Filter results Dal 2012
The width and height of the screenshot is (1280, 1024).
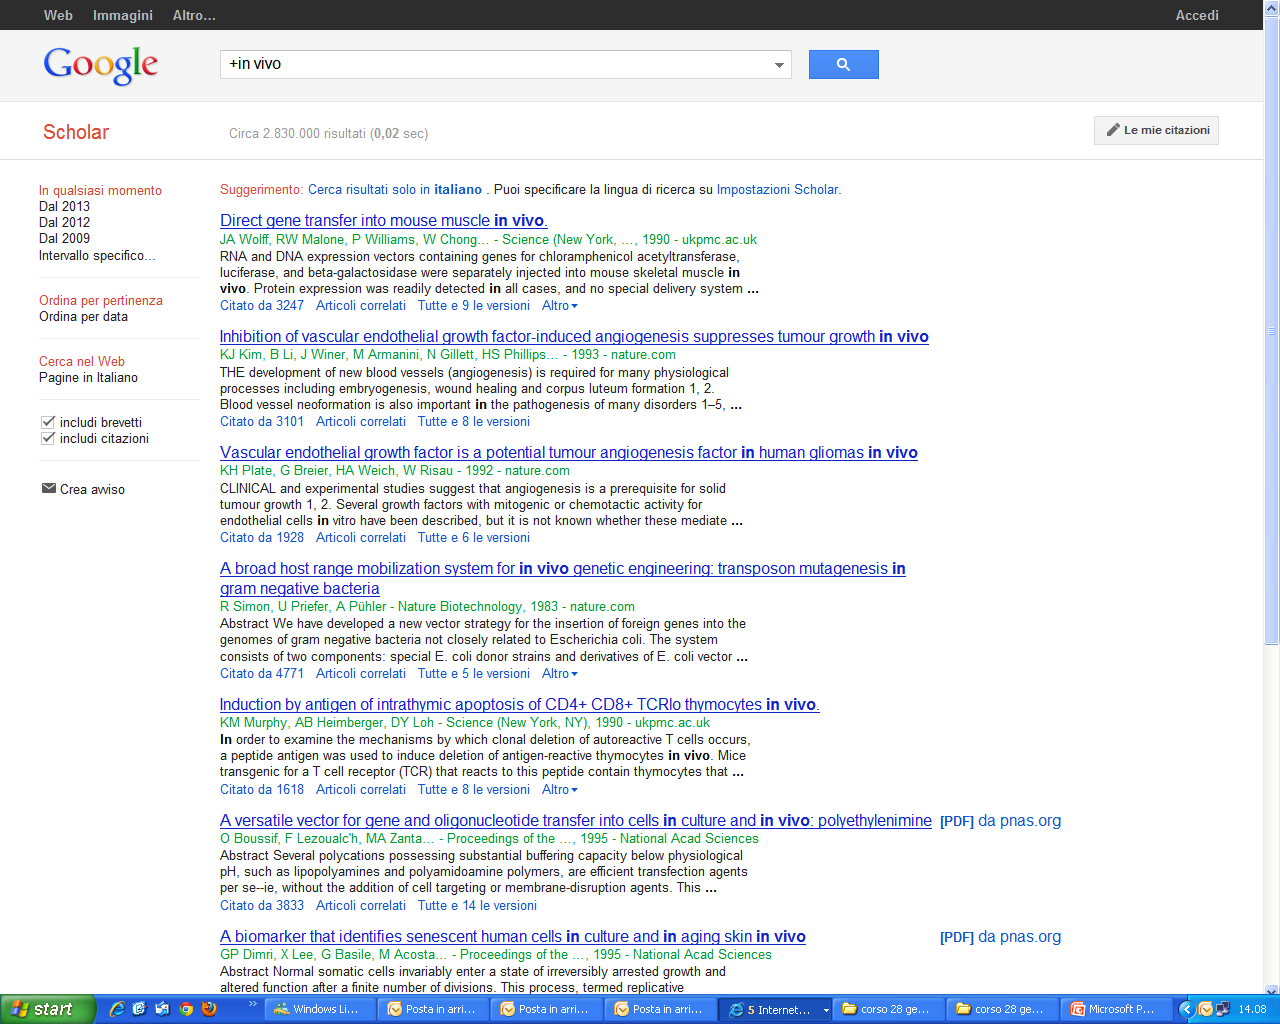[x=64, y=222]
